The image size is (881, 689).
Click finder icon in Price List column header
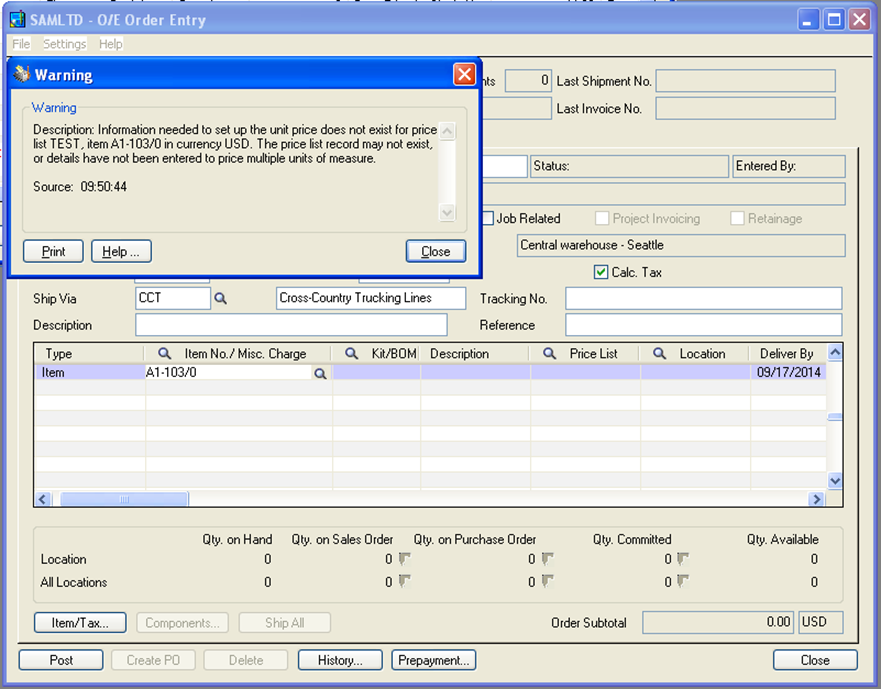coord(549,353)
